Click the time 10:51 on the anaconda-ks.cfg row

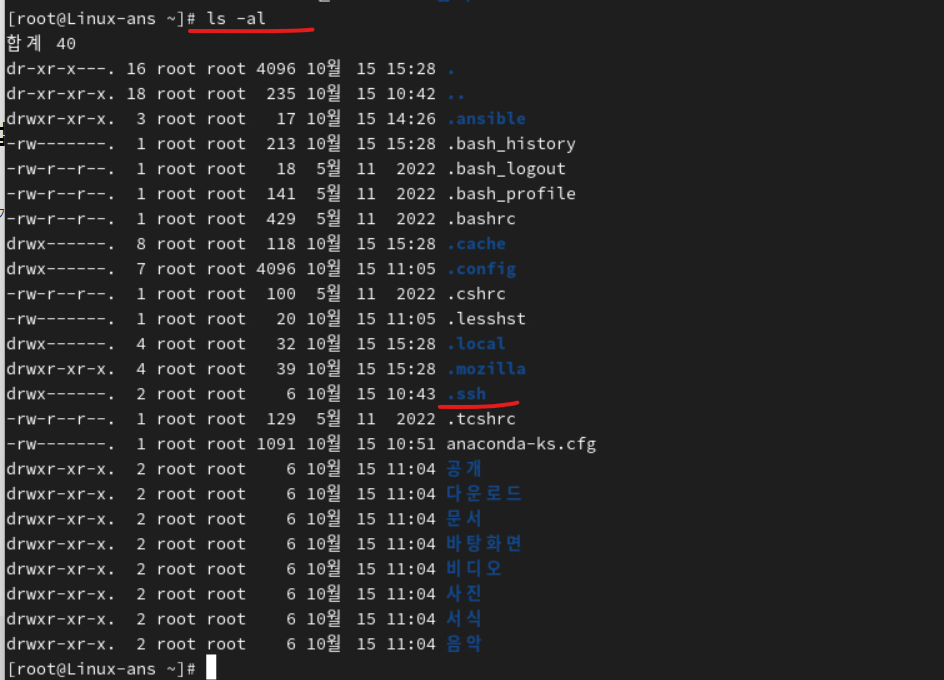[x=411, y=444]
